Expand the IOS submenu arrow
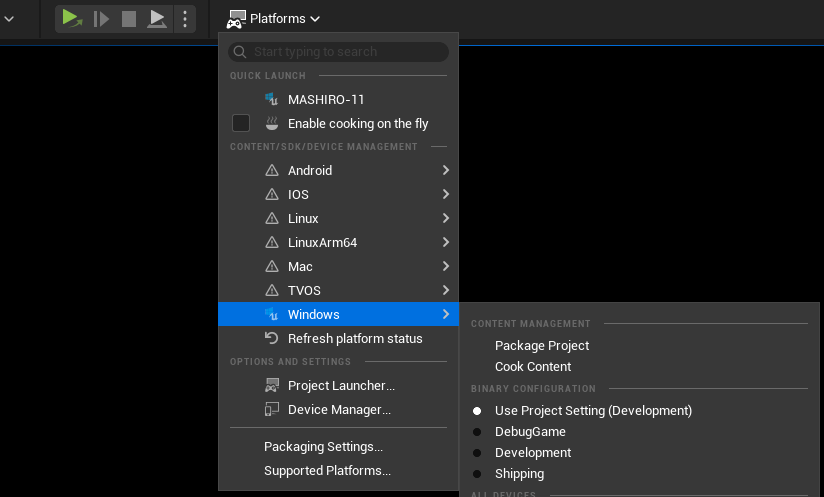Screen dimensions: 824x497 [446, 194]
